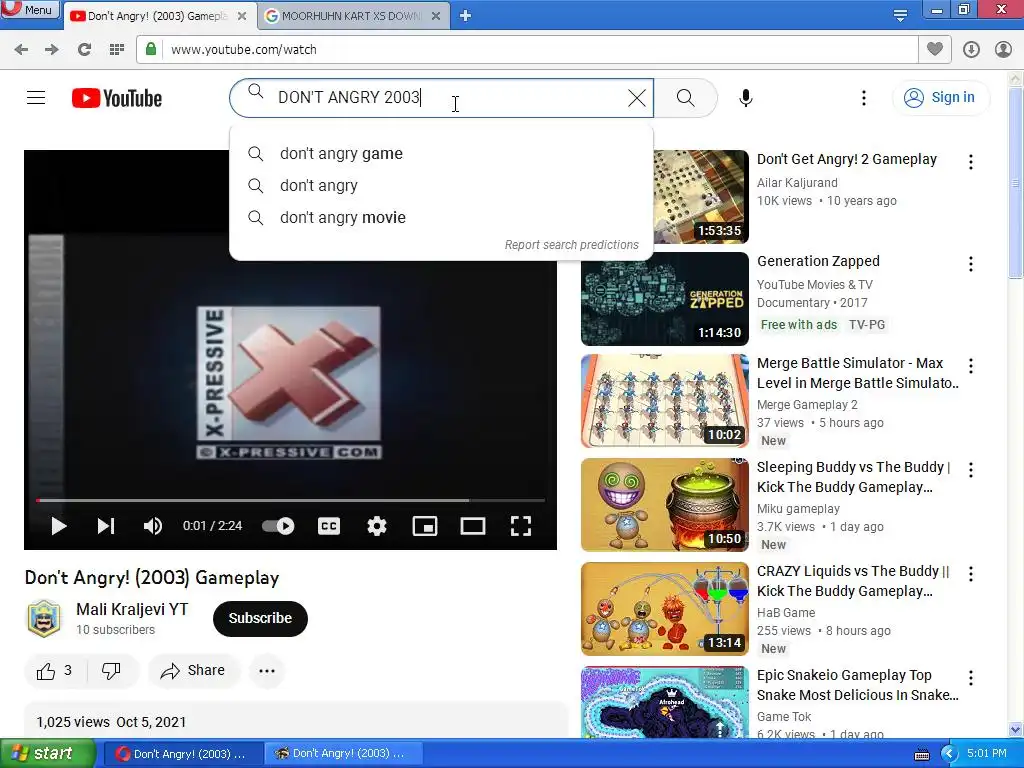The width and height of the screenshot is (1024, 768).
Task: Open options for Merge Battle Simulator video
Action: point(971,366)
